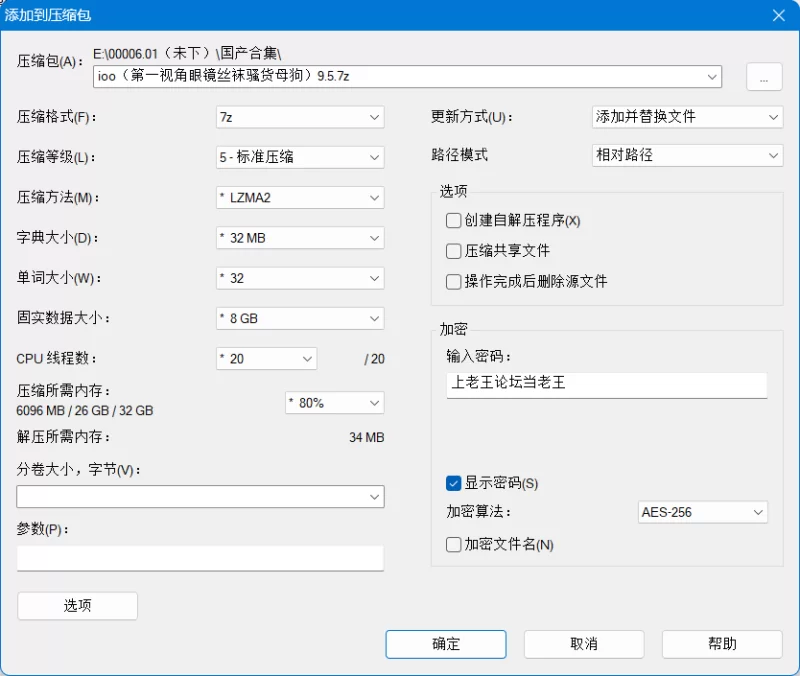
Task: Open the 单词大小 dropdown showing 32
Action: pyautogui.click(x=300, y=278)
